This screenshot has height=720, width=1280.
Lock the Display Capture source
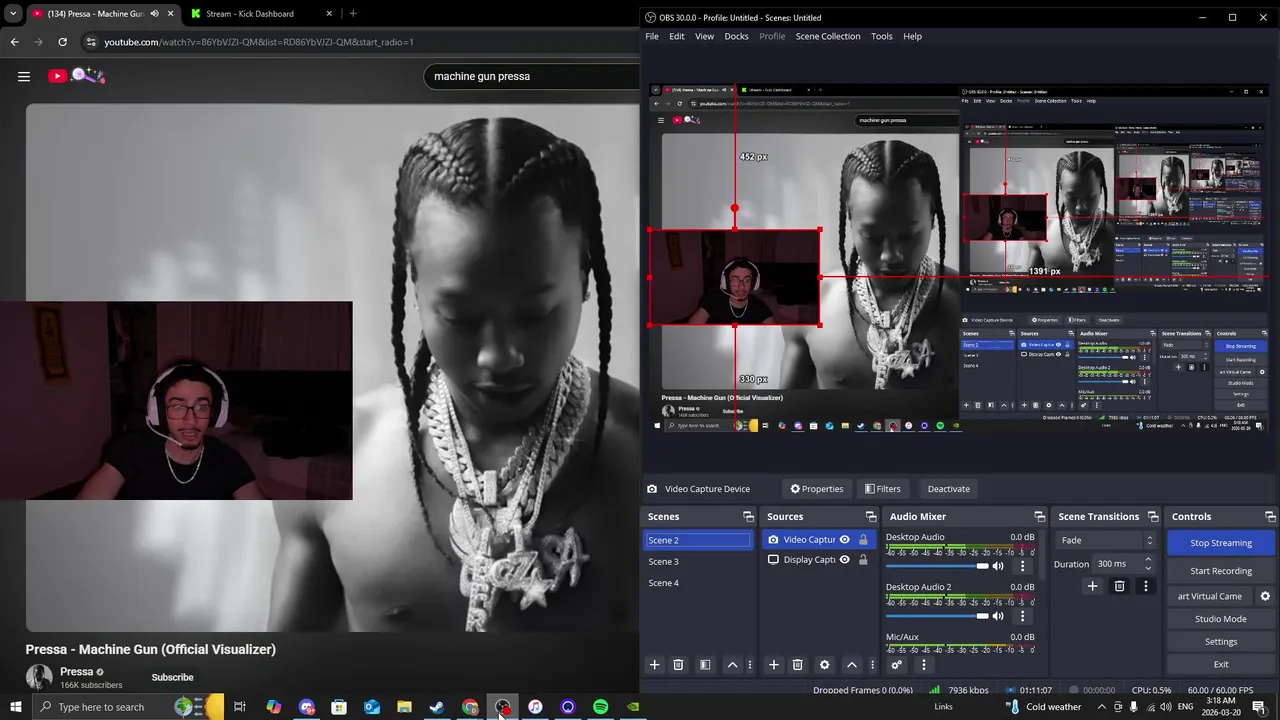pyautogui.click(x=863, y=560)
